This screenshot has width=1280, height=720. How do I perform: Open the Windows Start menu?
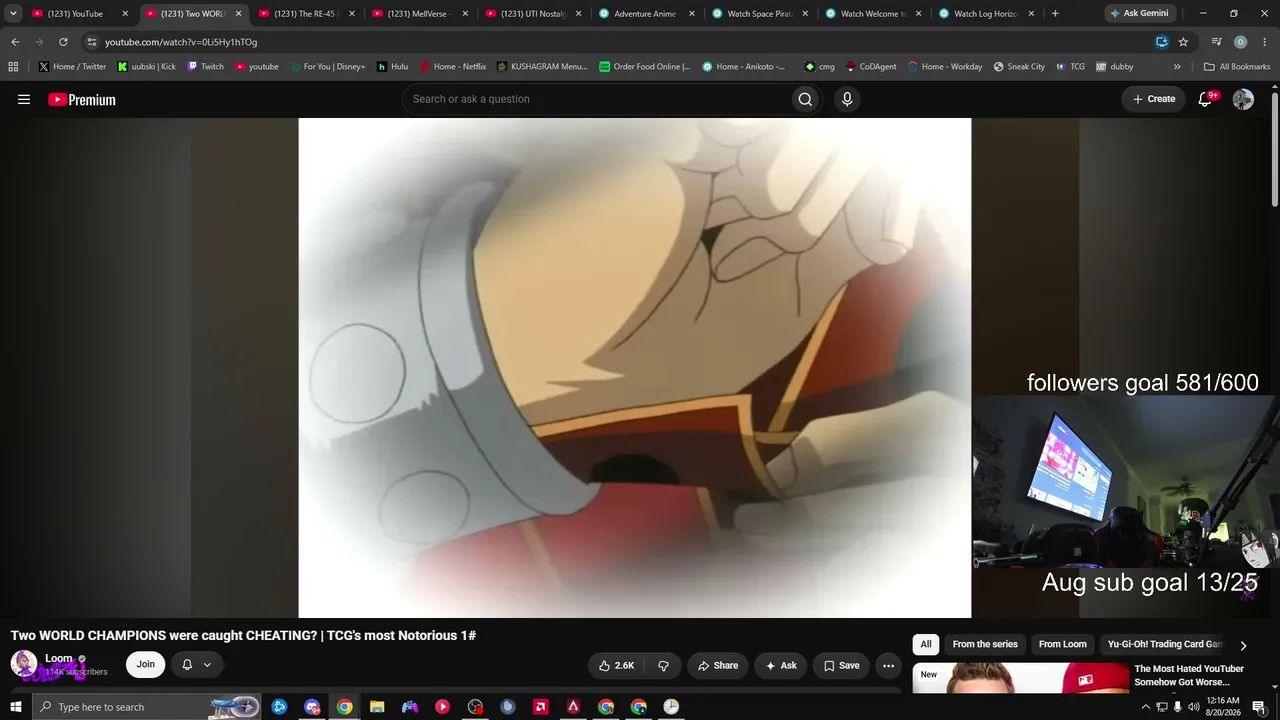[16, 707]
